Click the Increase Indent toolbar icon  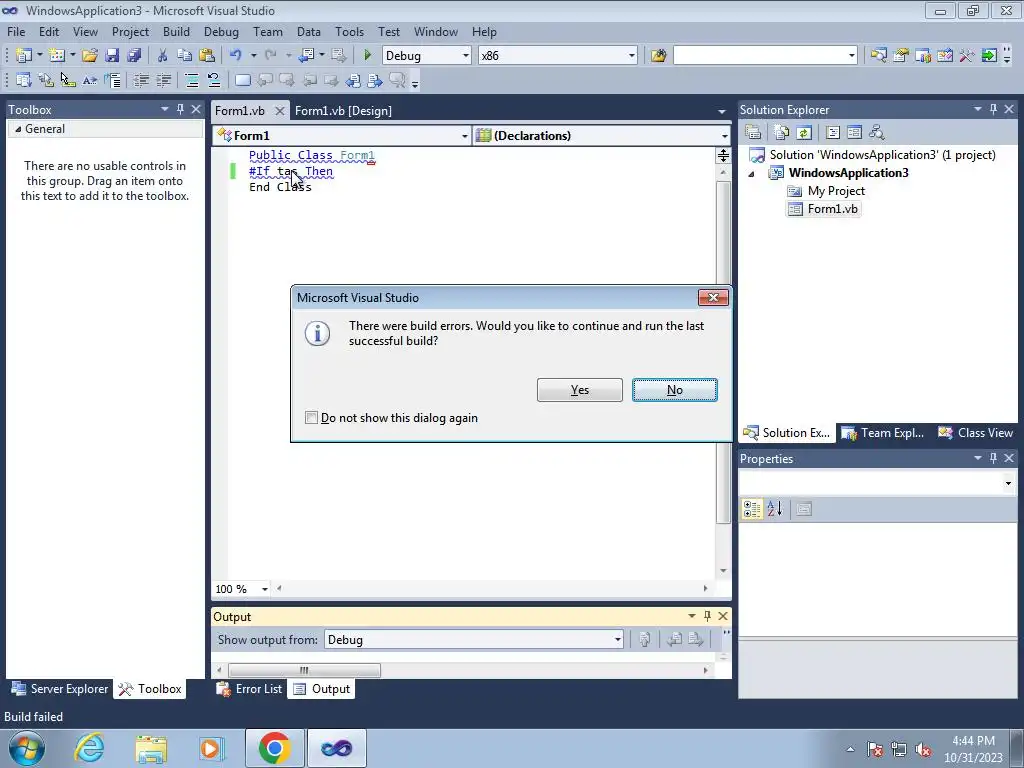click(163, 80)
